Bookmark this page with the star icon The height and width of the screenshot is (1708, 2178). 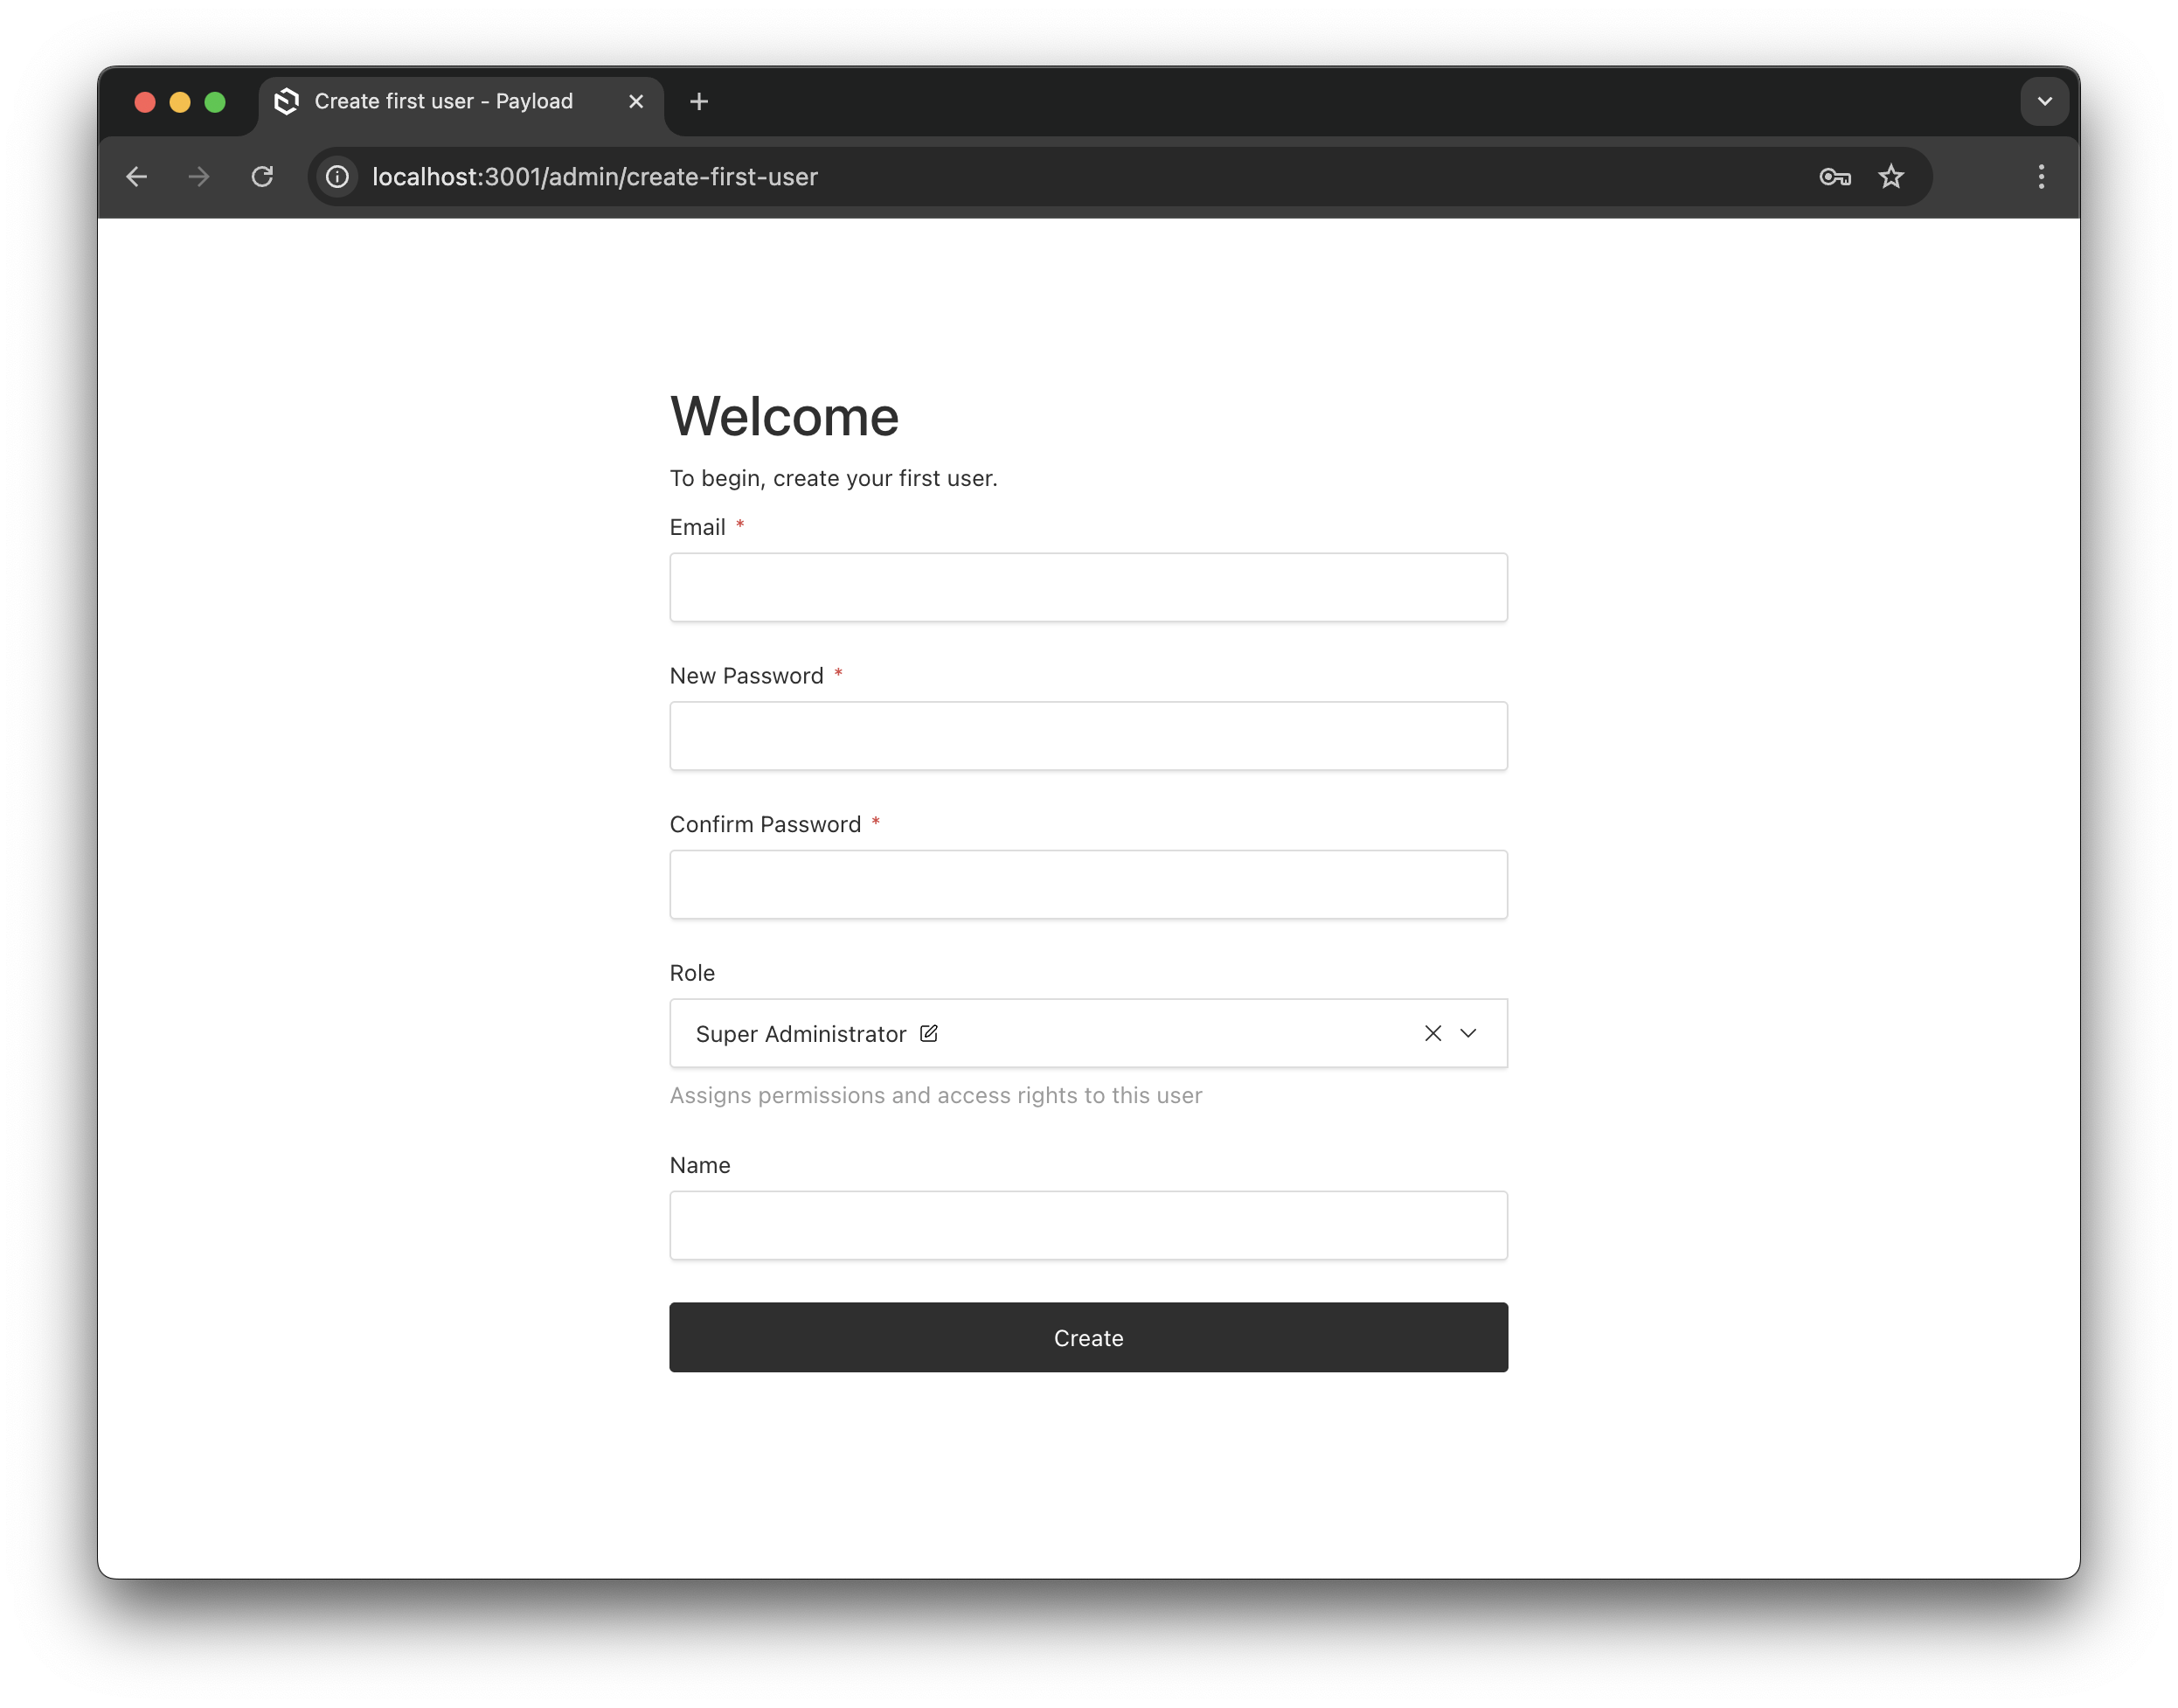click(x=1890, y=177)
